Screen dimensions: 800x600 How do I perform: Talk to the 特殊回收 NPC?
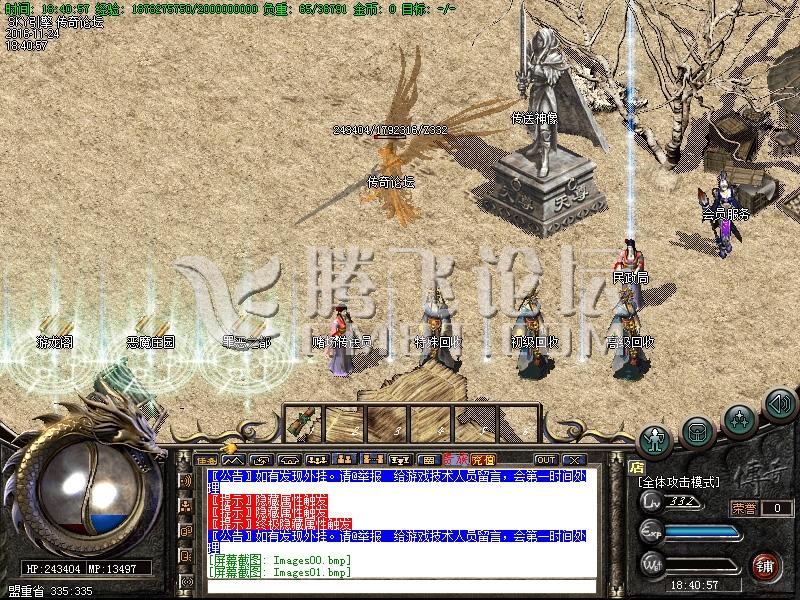click(438, 332)
